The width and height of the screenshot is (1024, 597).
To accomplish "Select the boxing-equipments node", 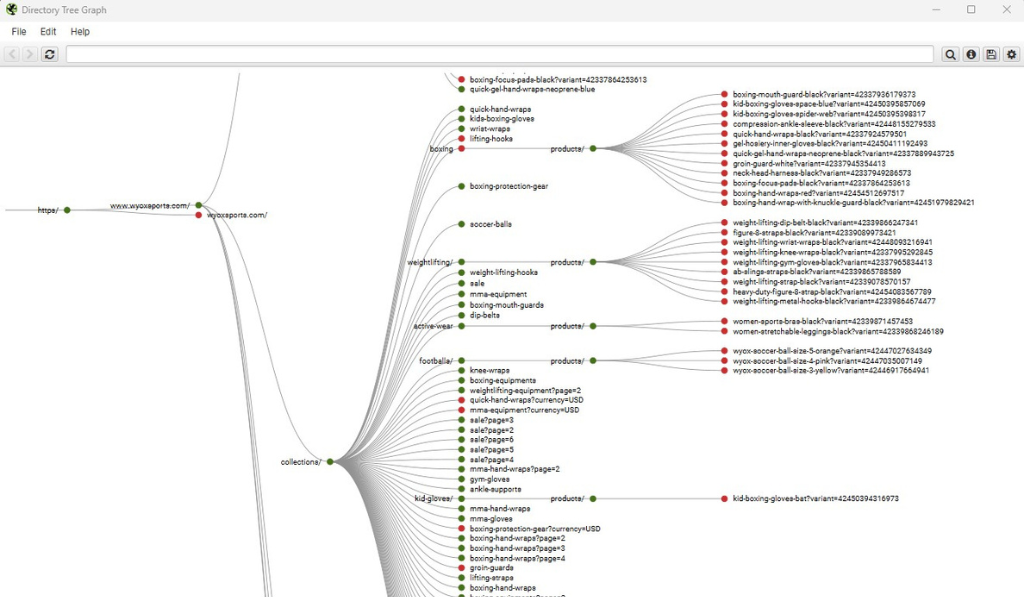I will tap(462, 380).
